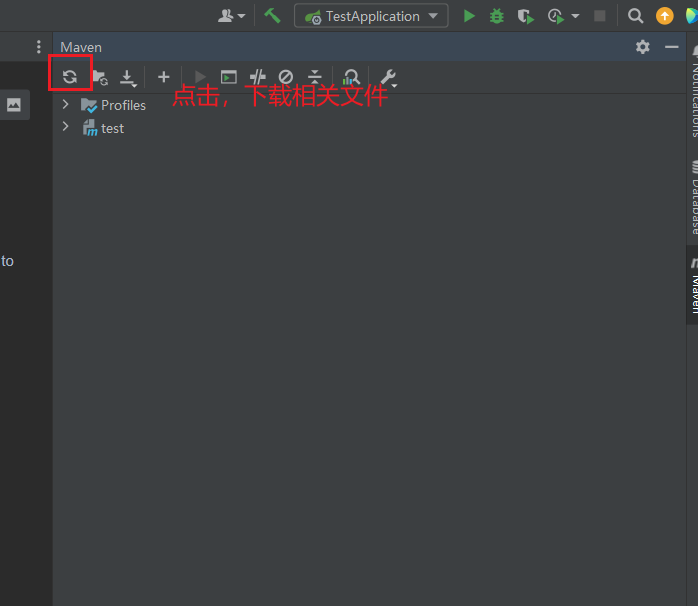
Task: Run TestApplication with Coverage
Action: (525, 16)
